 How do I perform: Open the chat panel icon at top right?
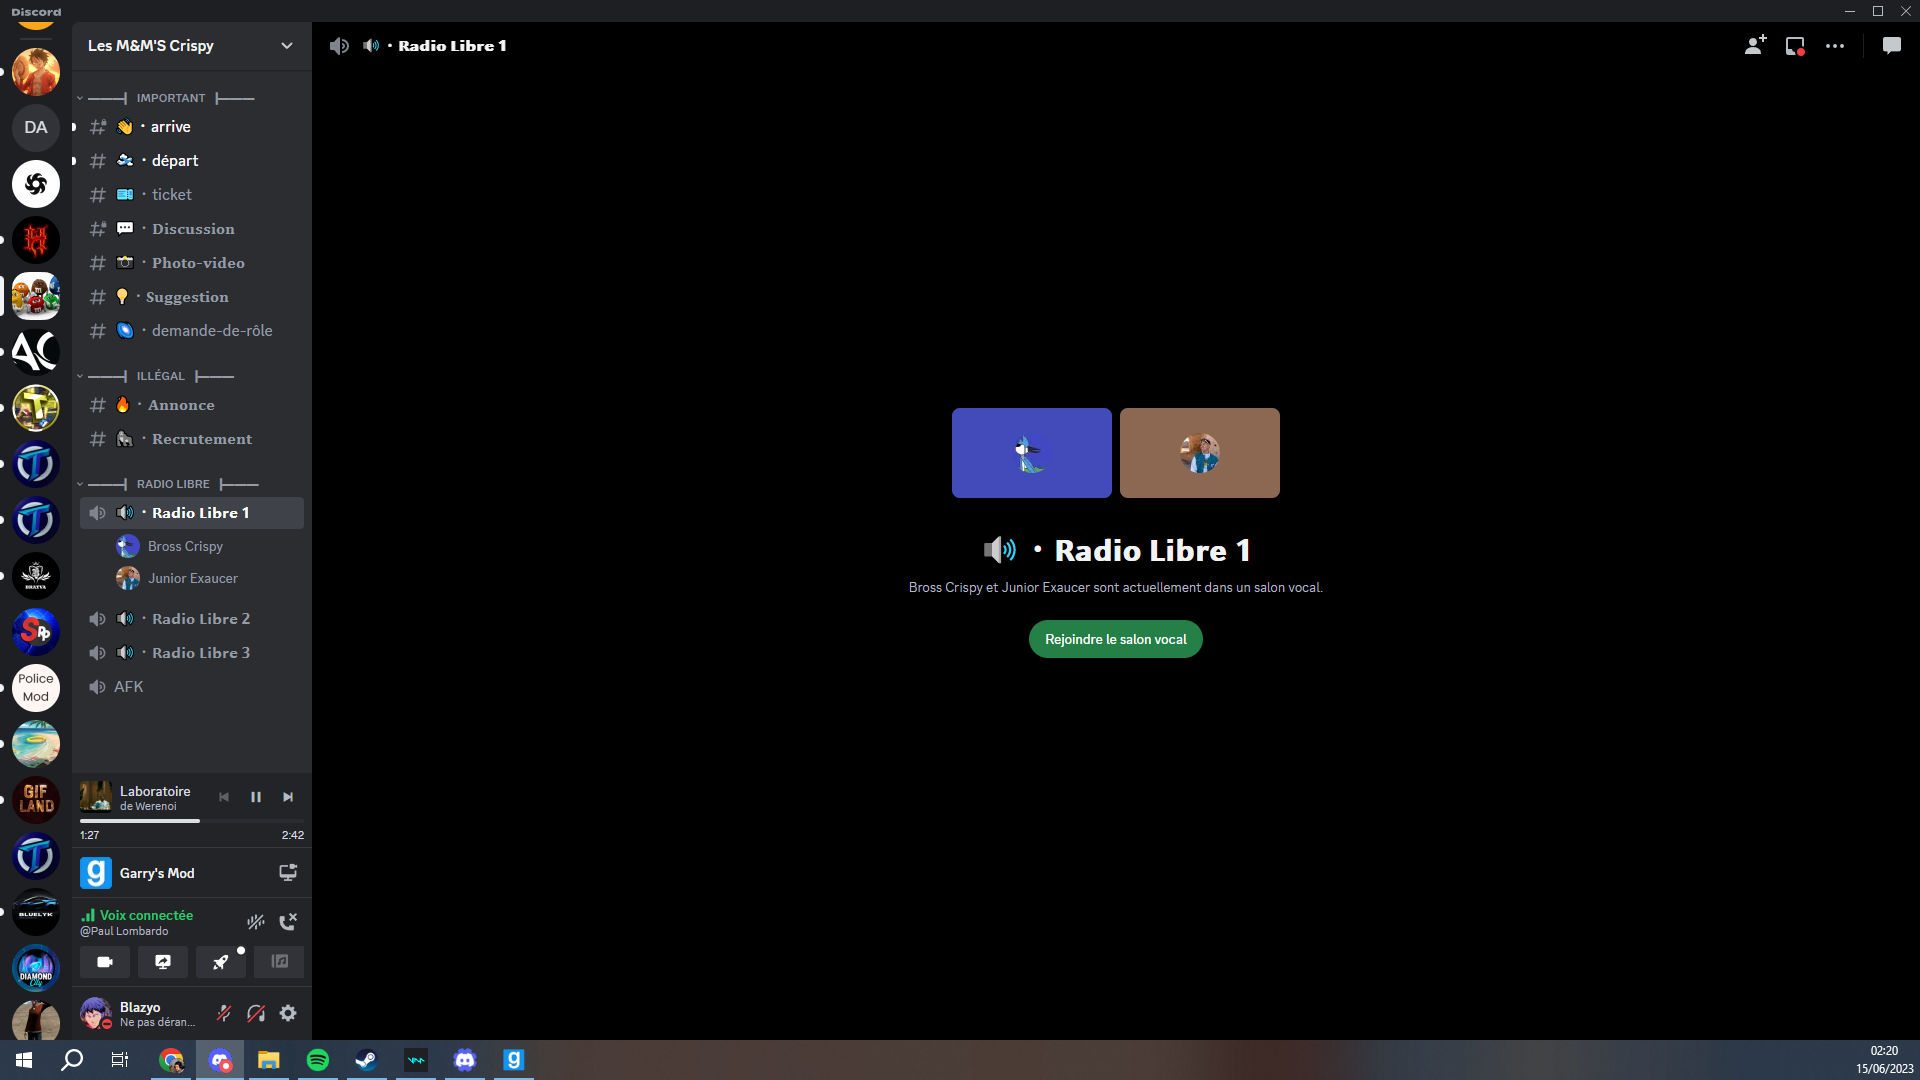point(1891,46)
